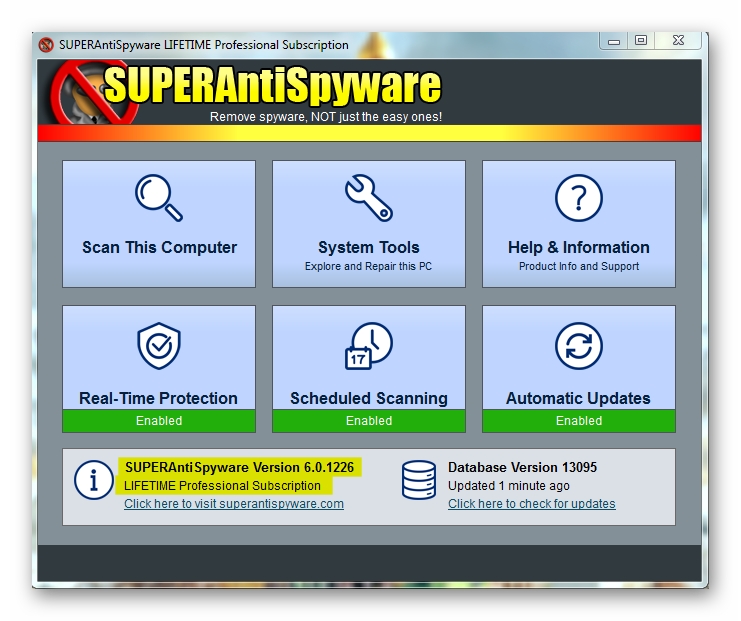Click 'SUPERAntiSpyware Version 6.0.1226' text
The height and width of the screenshot is (621, 741).
240,467
